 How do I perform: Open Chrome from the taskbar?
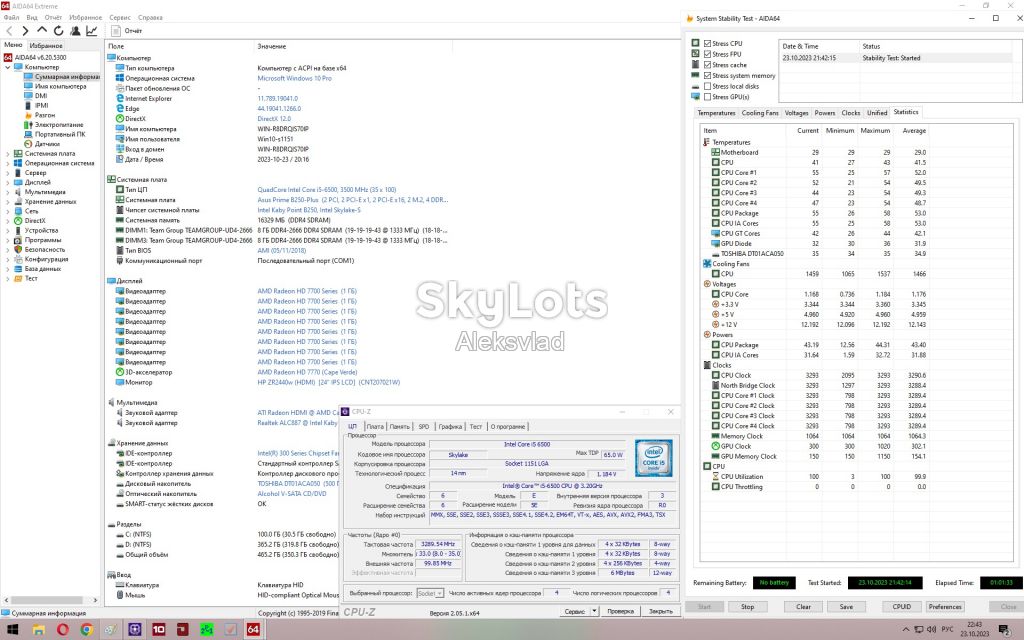[x=86, y=630]
